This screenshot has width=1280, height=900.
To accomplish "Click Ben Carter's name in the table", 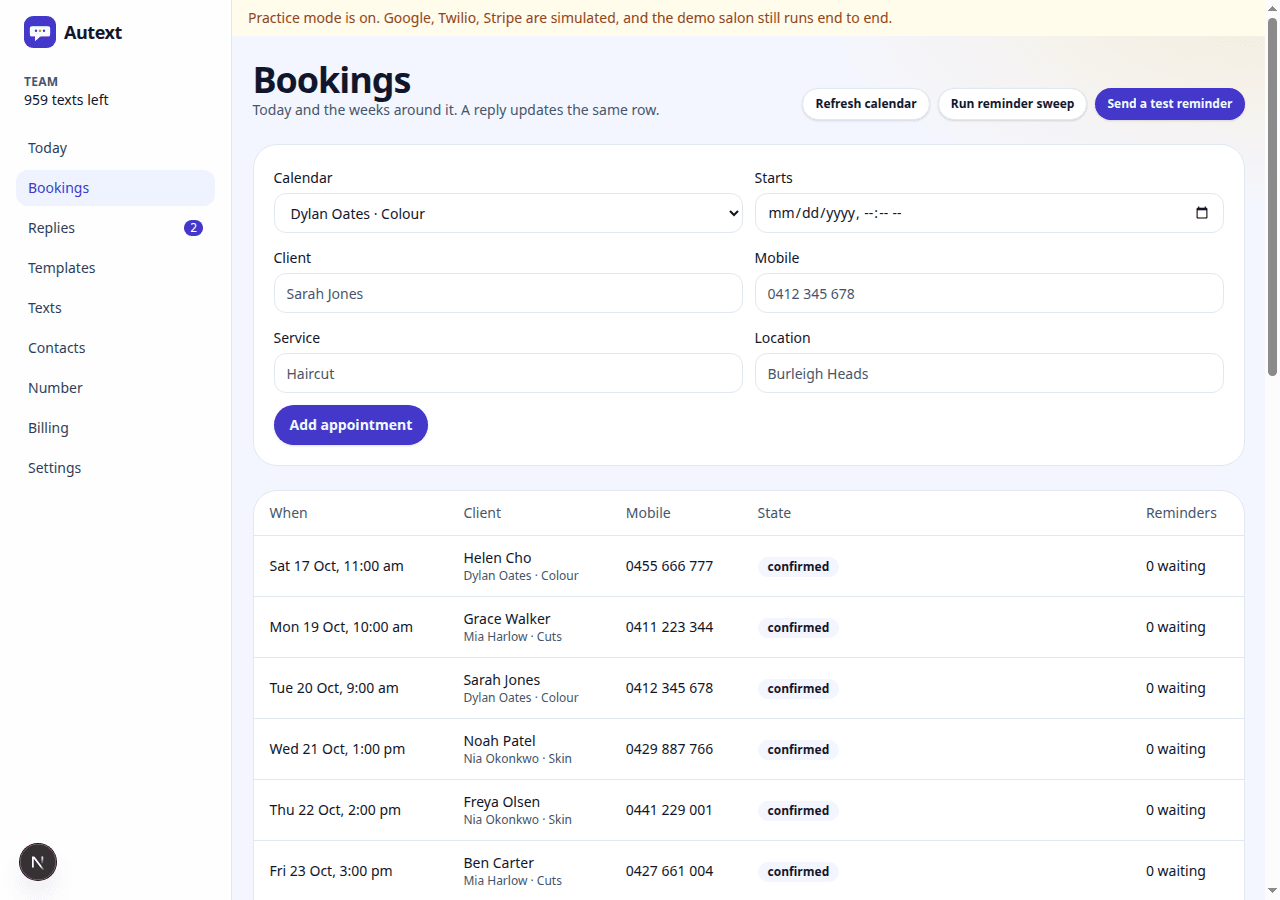I will 499,863.
